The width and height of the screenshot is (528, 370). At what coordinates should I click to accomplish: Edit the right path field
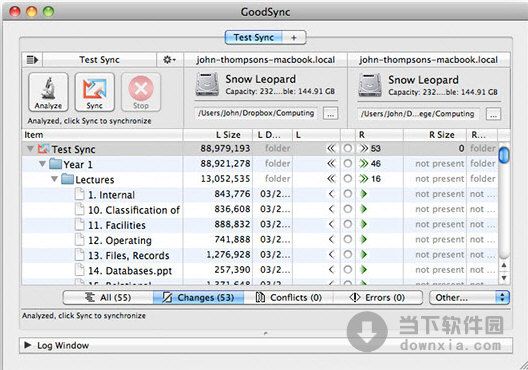coord(418,114)
